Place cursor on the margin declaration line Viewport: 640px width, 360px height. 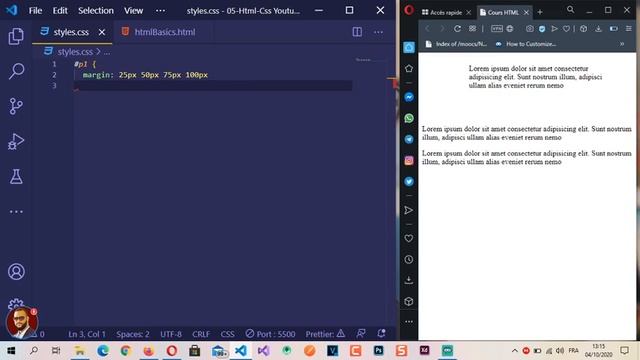pyautogui.click(x=145, y=75)
